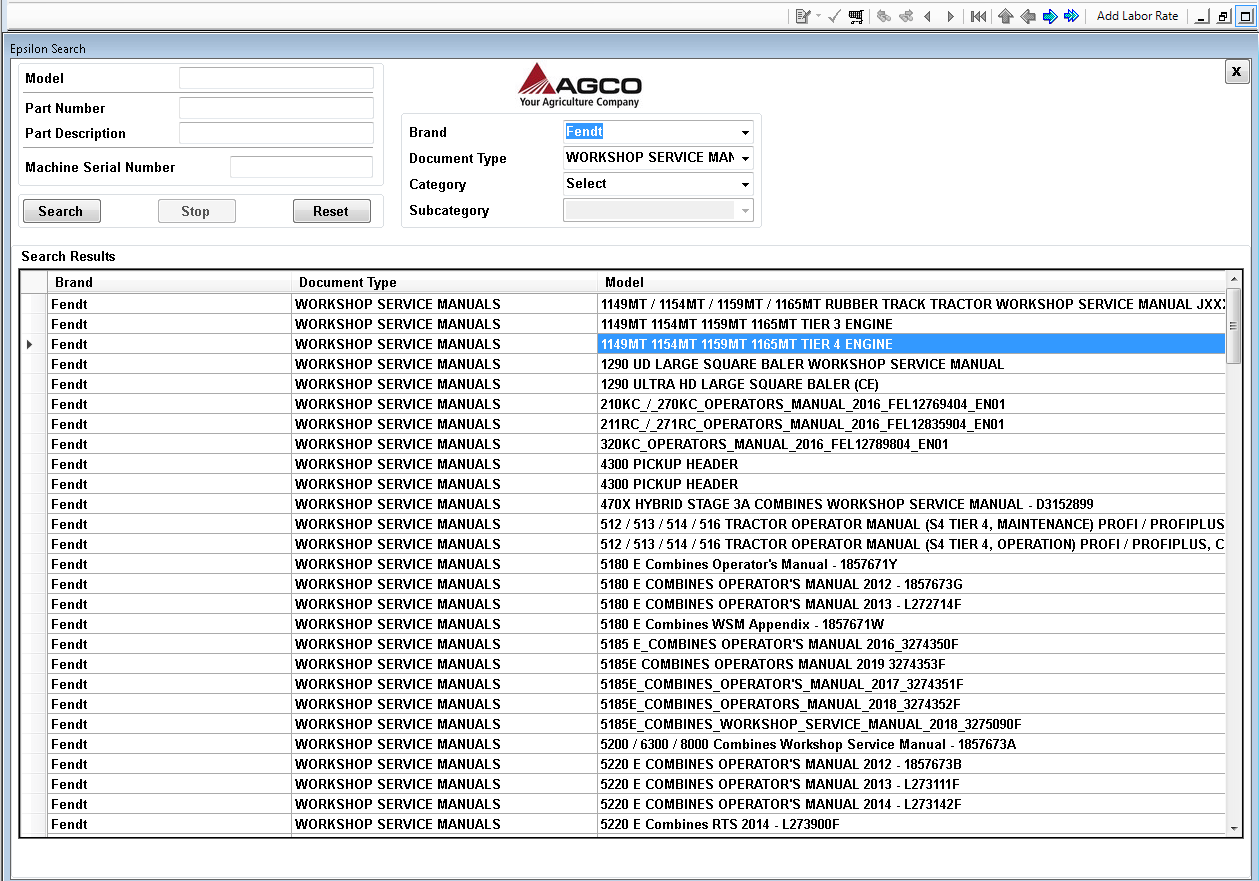
Task: Open the Document Type dropdown
Action: click(x=745, y=159)
